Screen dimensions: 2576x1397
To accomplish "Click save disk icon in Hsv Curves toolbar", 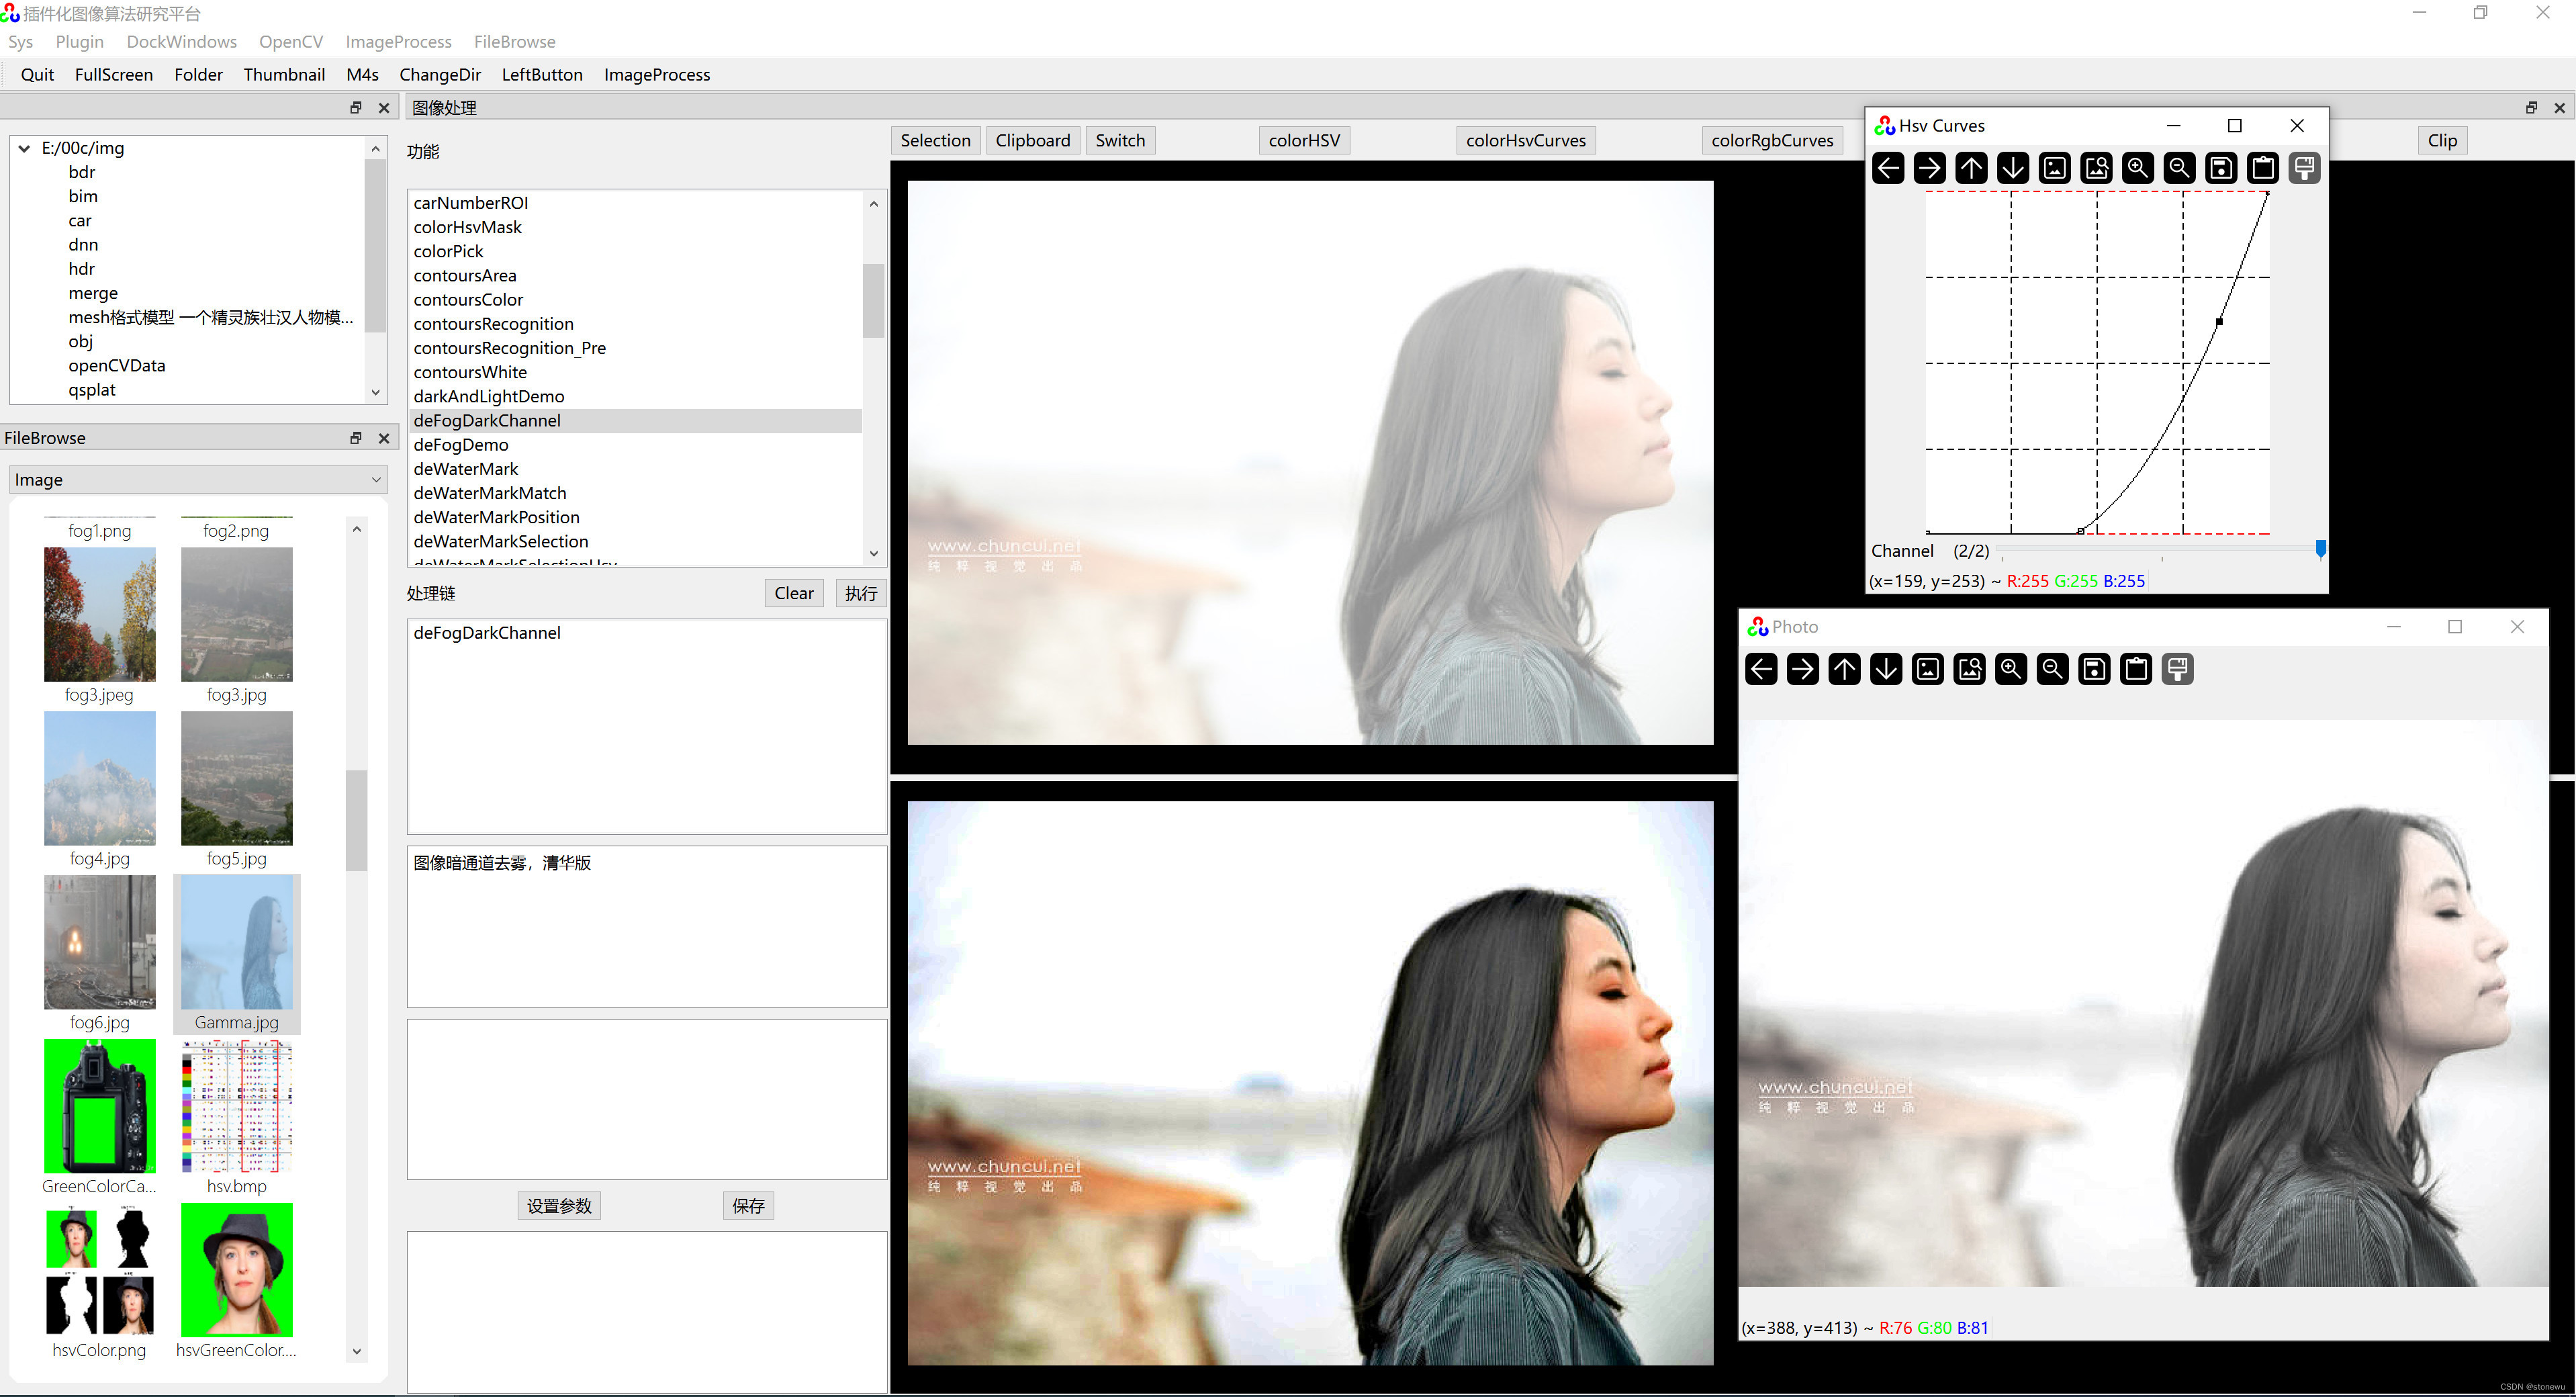I will pos(2221,168).
